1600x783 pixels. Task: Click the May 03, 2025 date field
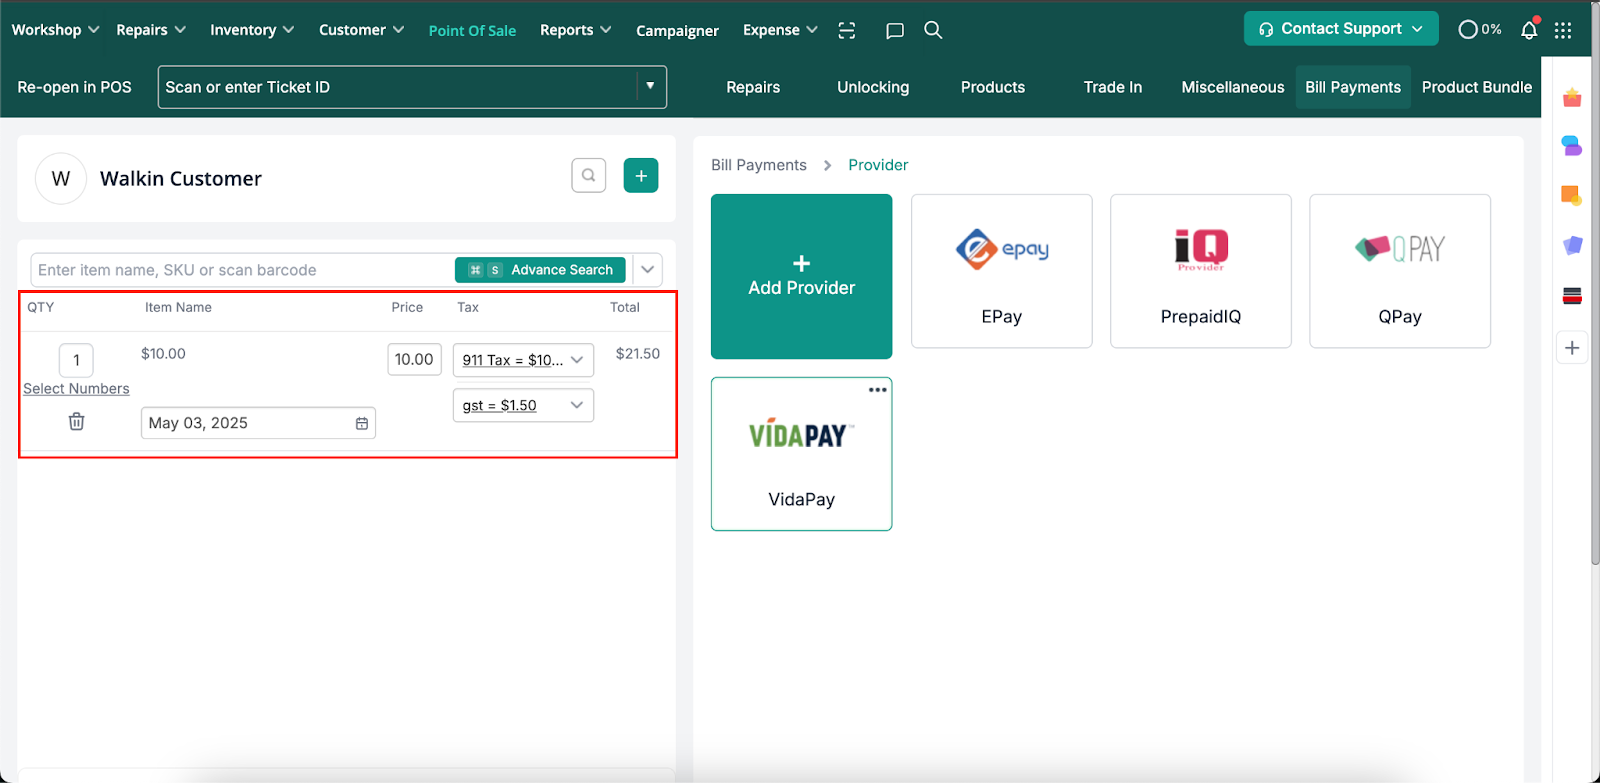click(x=258, y=423)
